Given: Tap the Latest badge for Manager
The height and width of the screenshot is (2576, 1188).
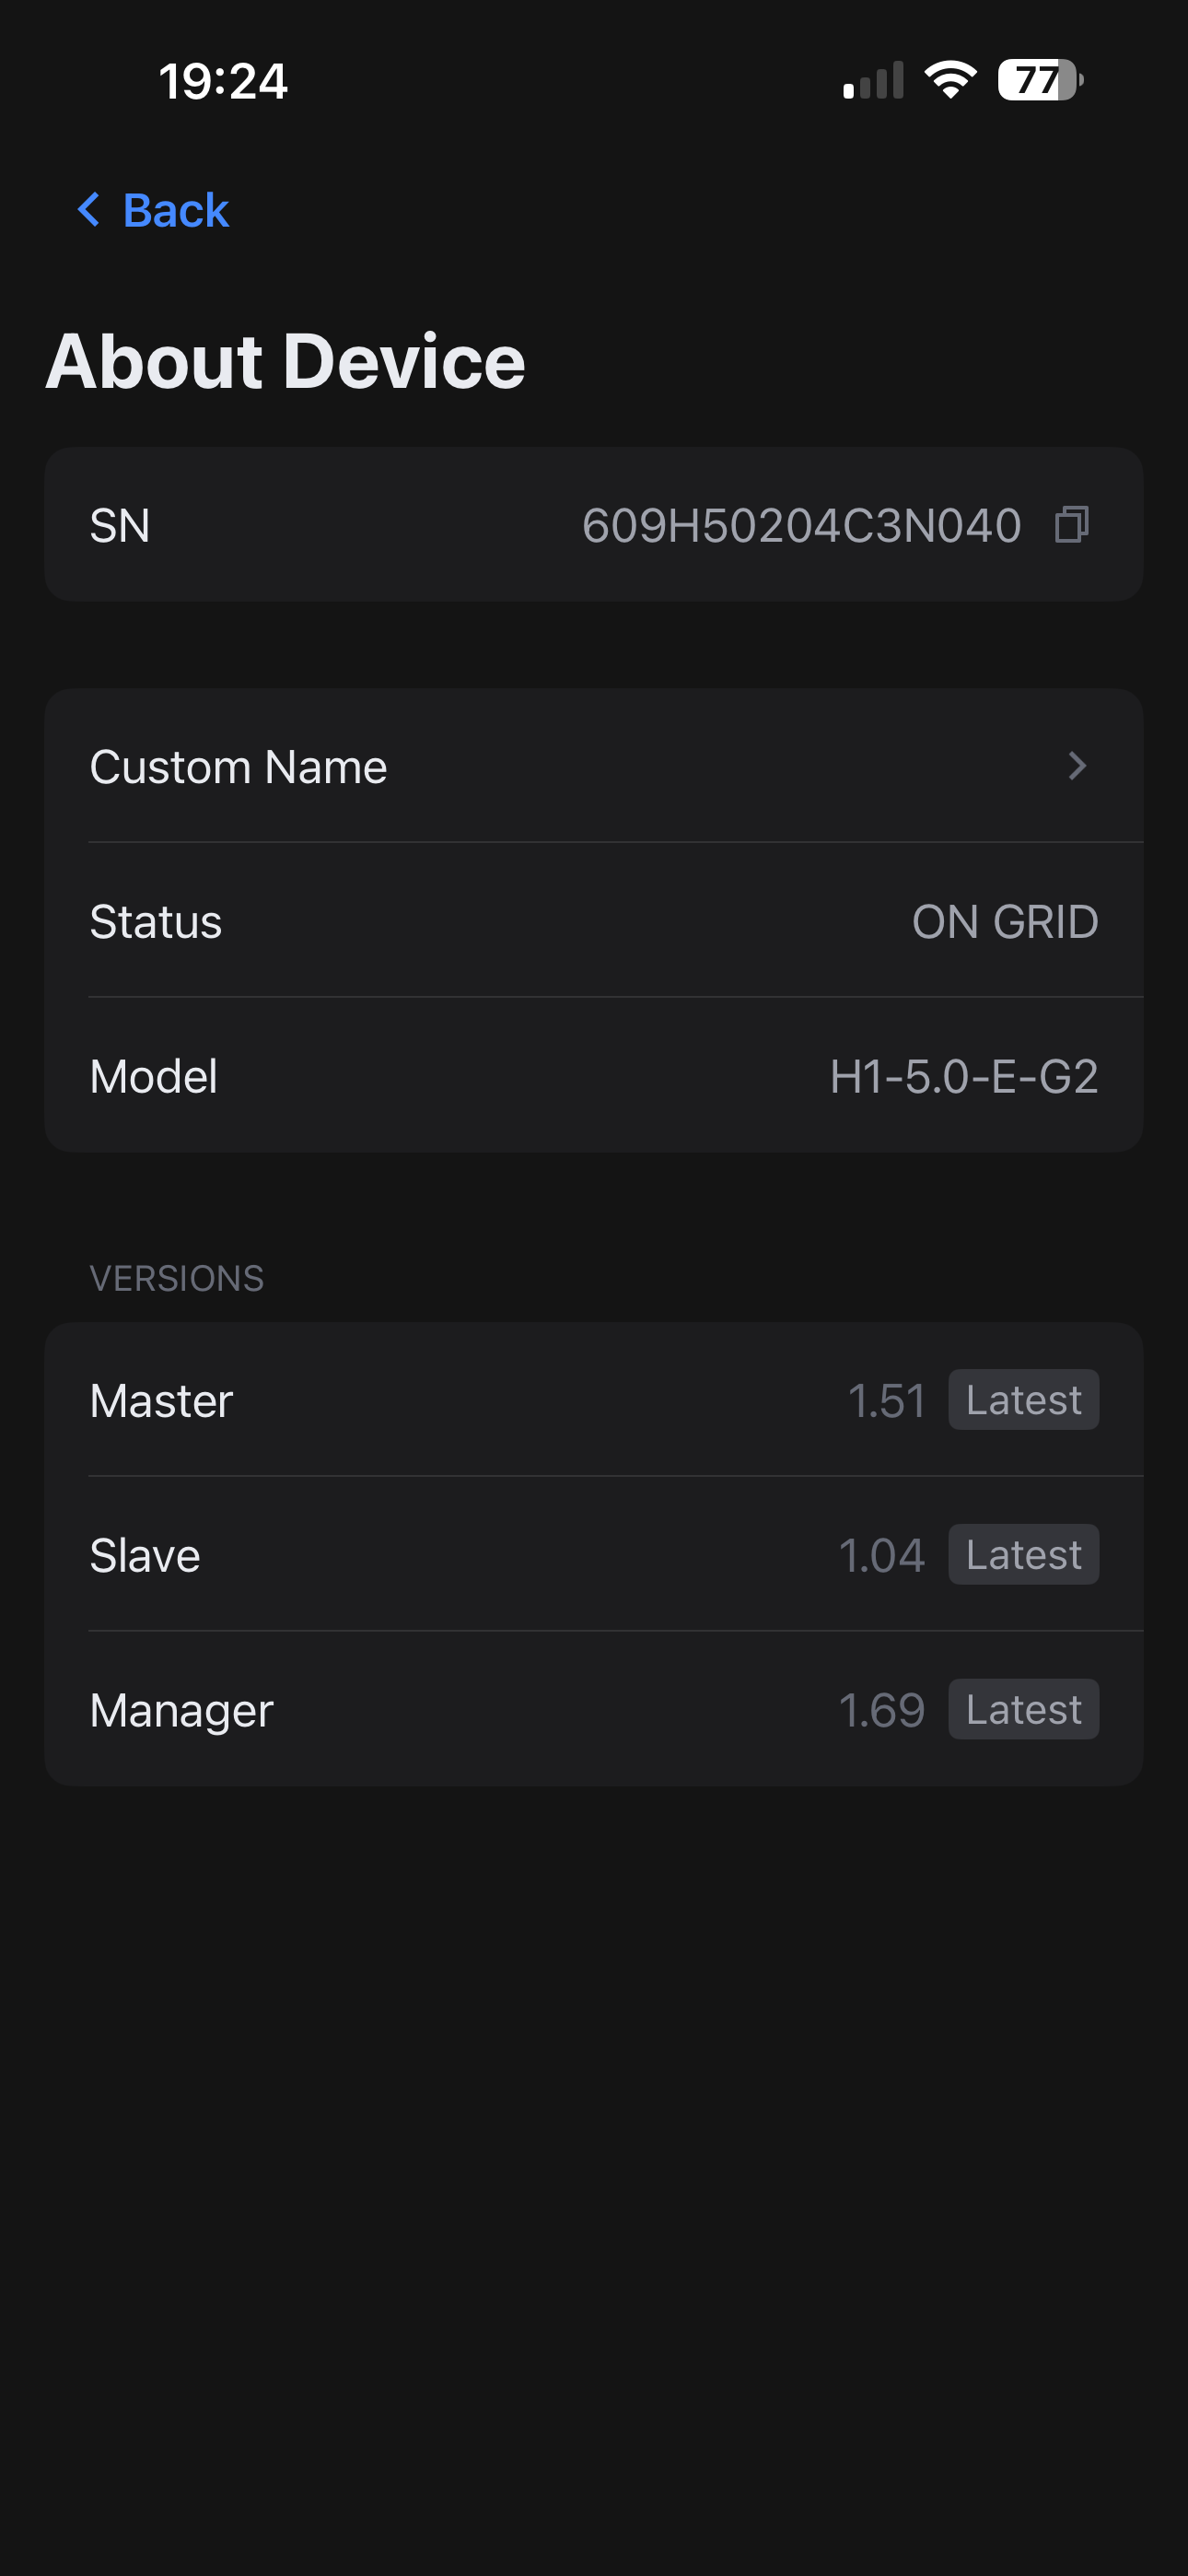Looking at the screenshot, I should [1023, 1710].
